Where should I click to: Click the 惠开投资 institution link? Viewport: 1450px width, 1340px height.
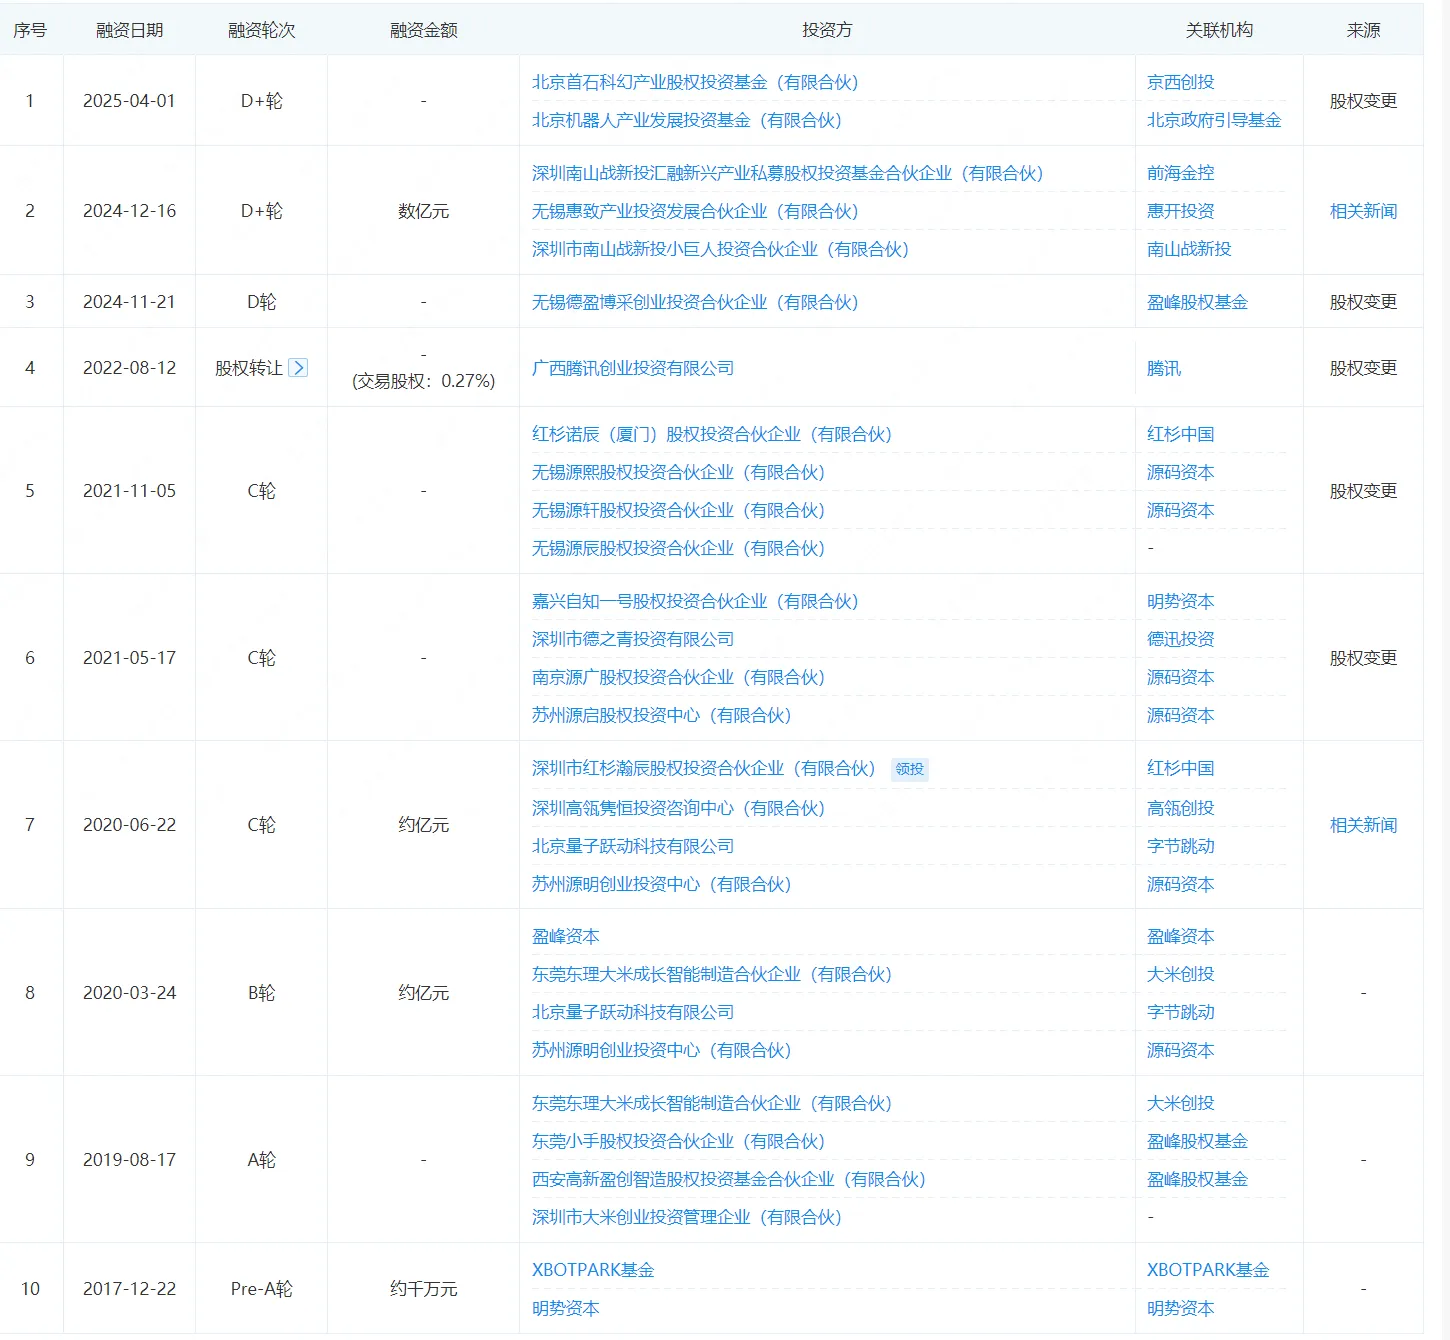click(1181, 211)
